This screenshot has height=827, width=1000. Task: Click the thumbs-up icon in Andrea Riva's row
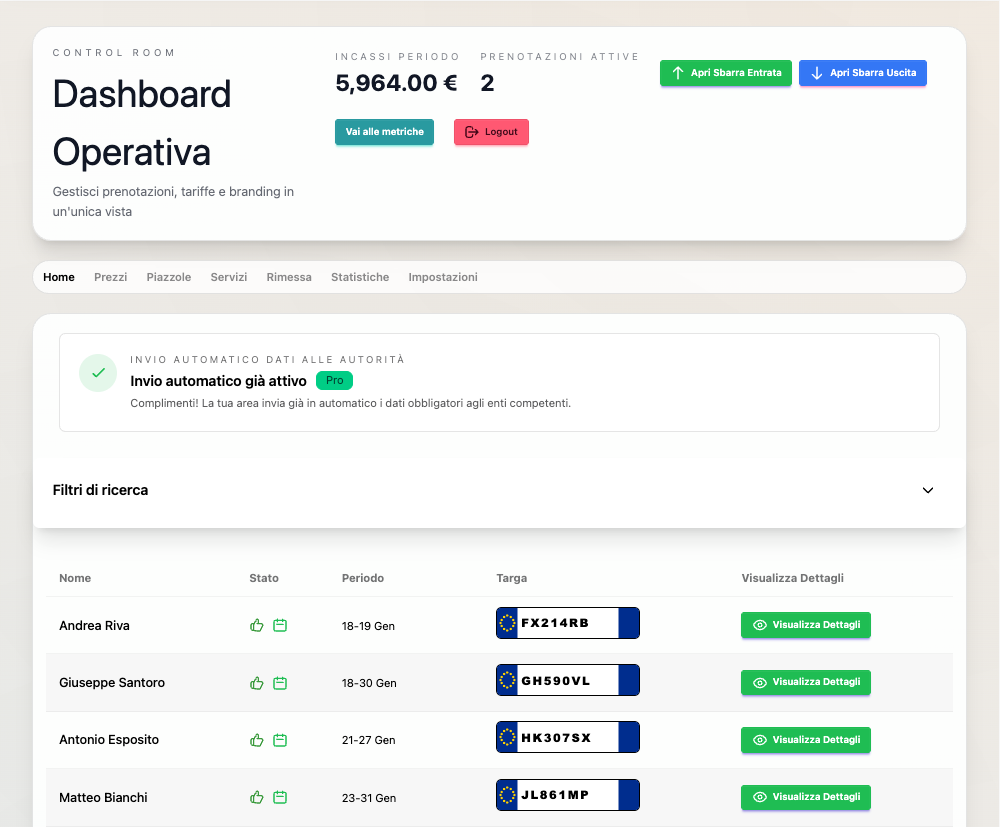pyautogui.click(x=257, y=625)
